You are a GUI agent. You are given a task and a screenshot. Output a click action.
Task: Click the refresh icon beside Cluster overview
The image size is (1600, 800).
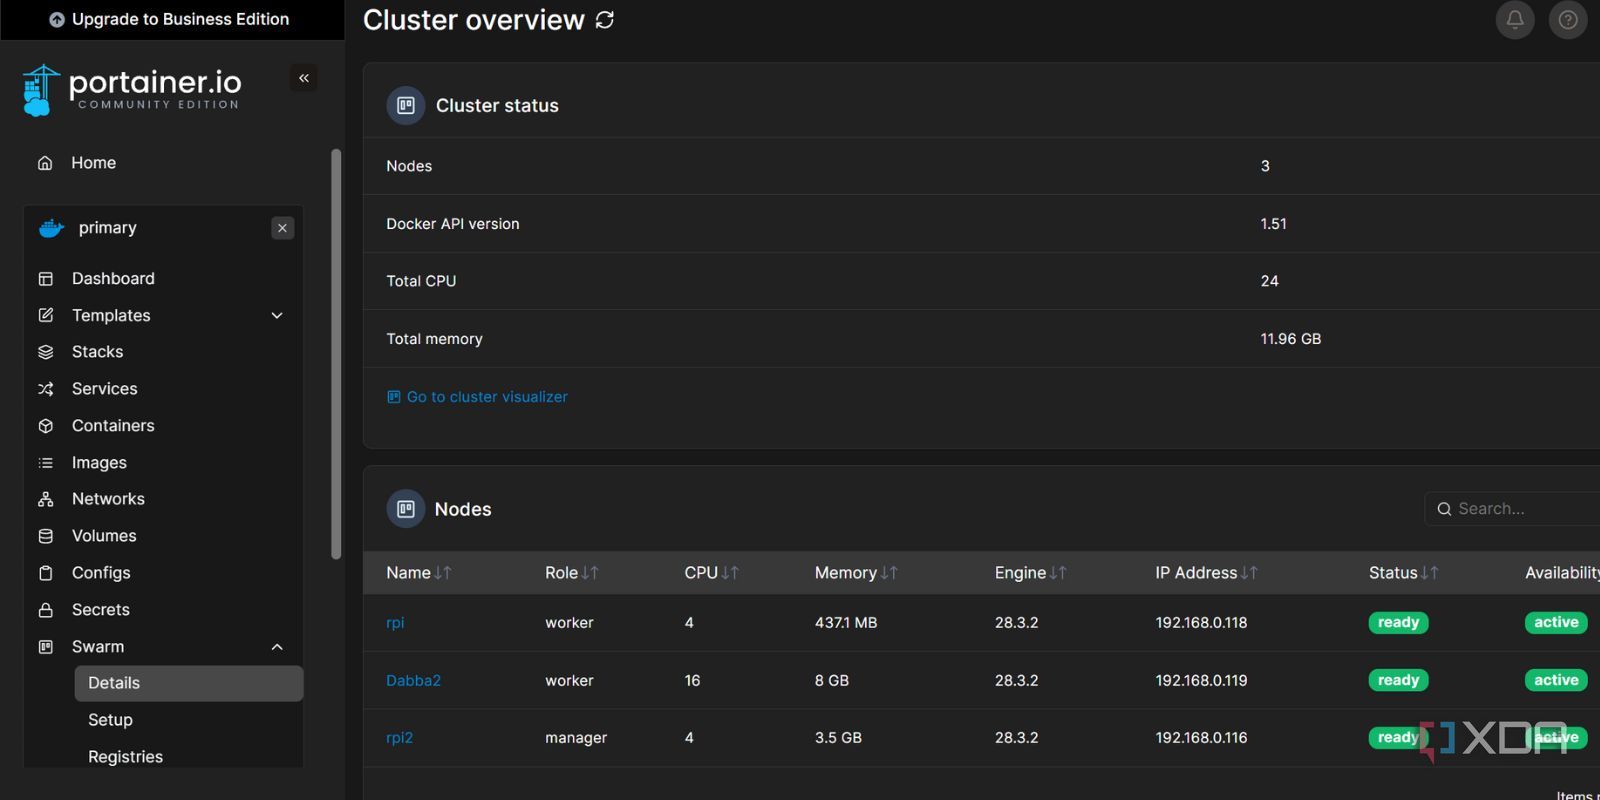(x=605, y=20)
